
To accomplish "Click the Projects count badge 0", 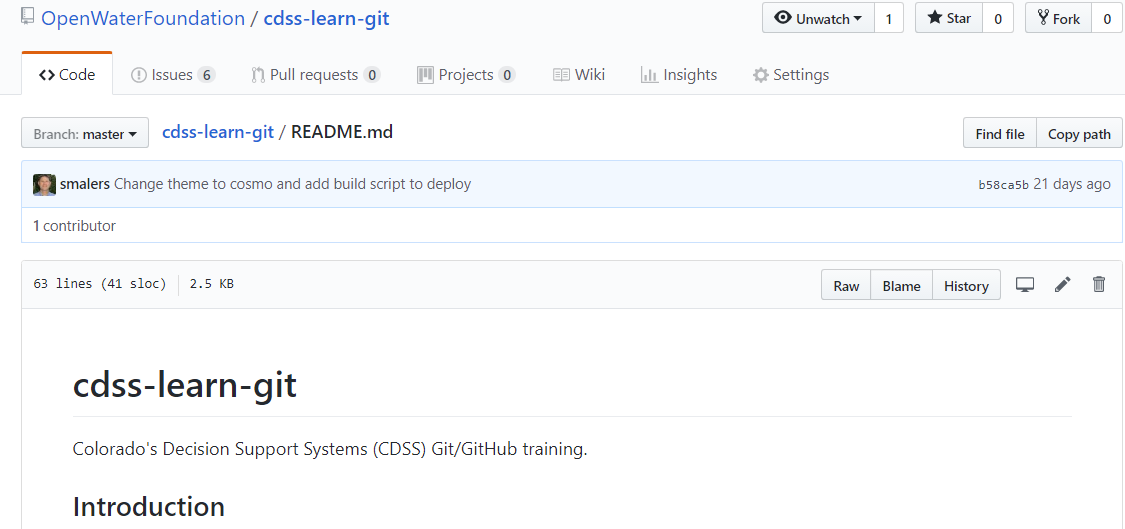I will click(507, 75).
